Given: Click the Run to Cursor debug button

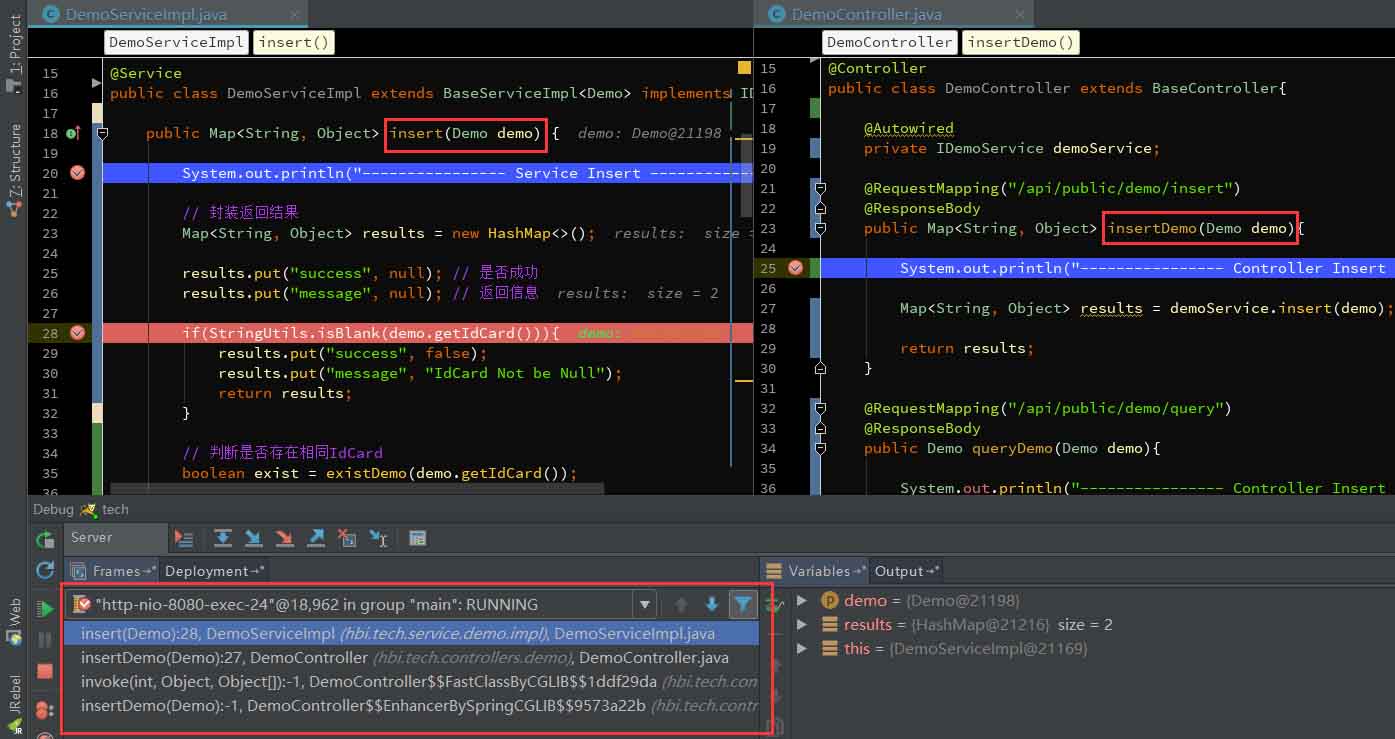Looking at the screenshot, I should click(379, 538).
